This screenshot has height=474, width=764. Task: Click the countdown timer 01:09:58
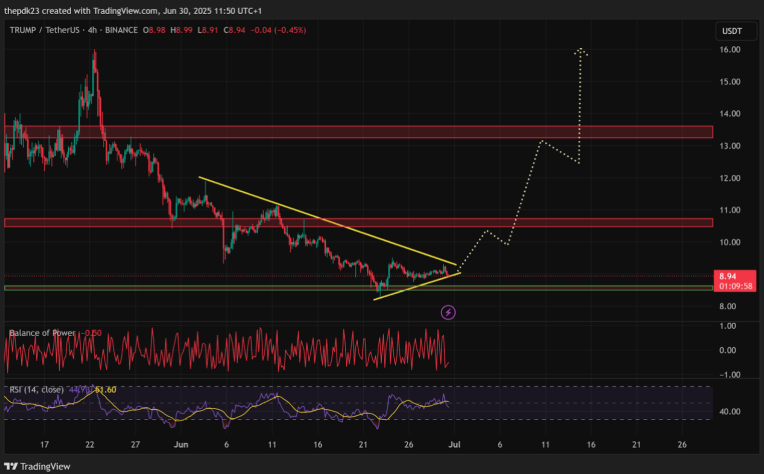[x=735, y=286]
